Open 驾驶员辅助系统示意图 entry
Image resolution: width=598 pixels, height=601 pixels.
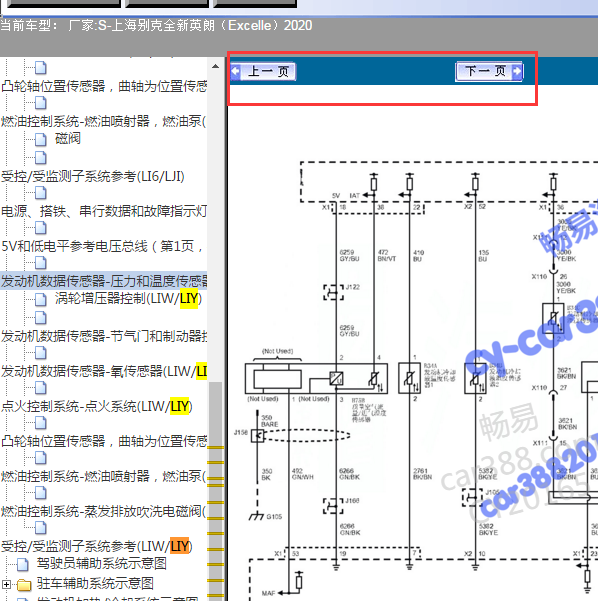pos(102,563)
